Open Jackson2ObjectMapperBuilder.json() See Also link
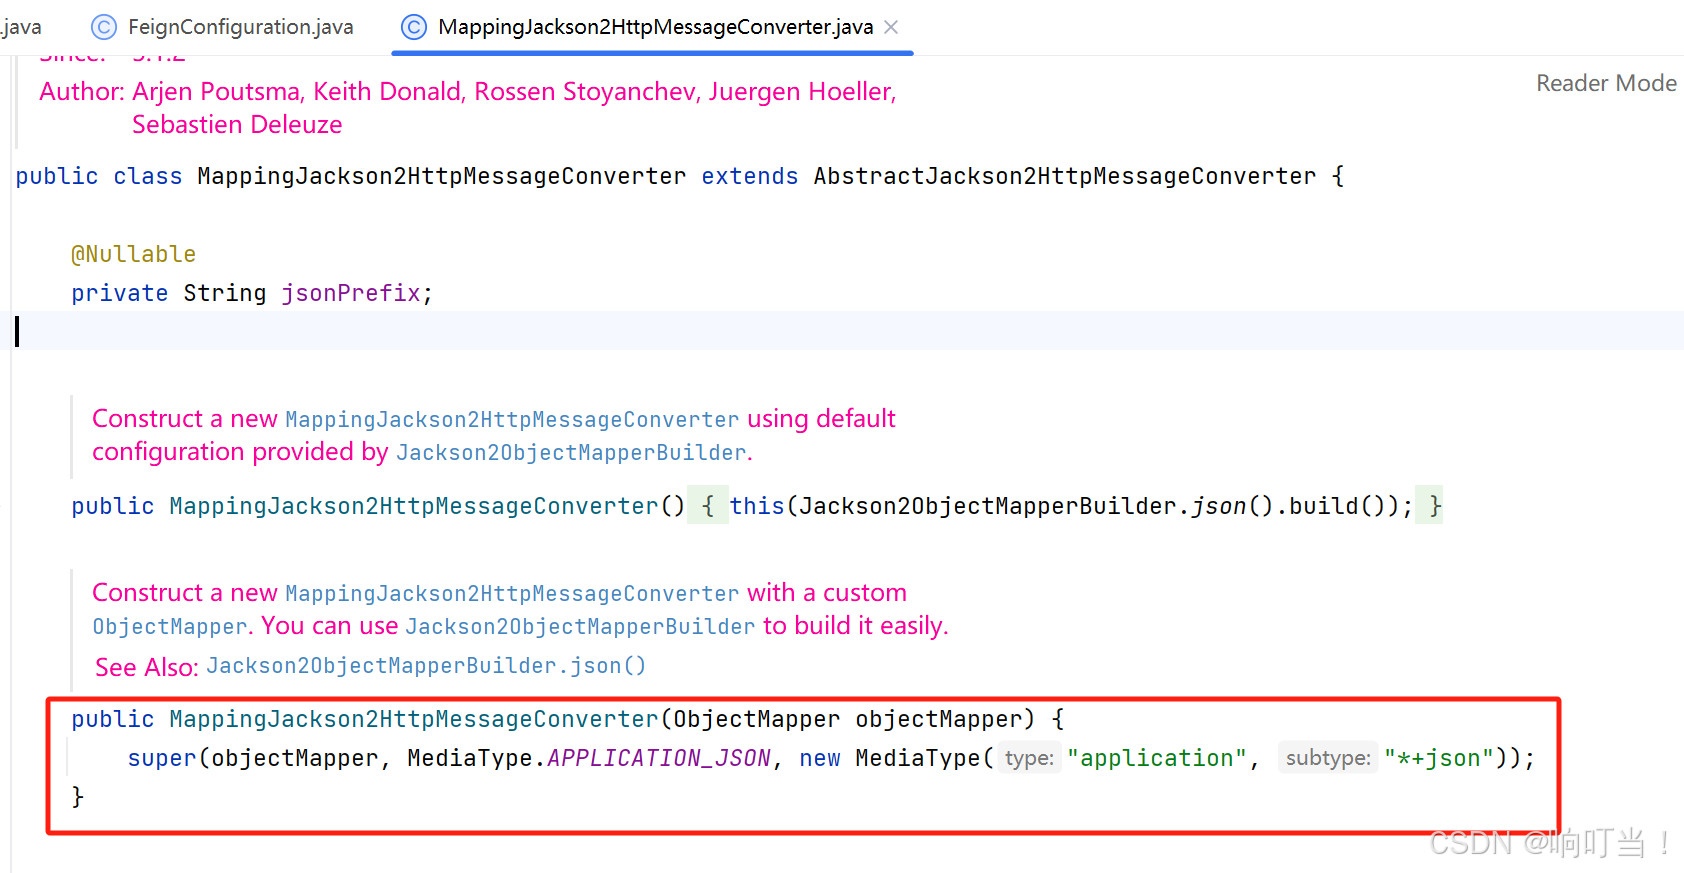This screenshot has height=873, width=1684. coord(426,666)
